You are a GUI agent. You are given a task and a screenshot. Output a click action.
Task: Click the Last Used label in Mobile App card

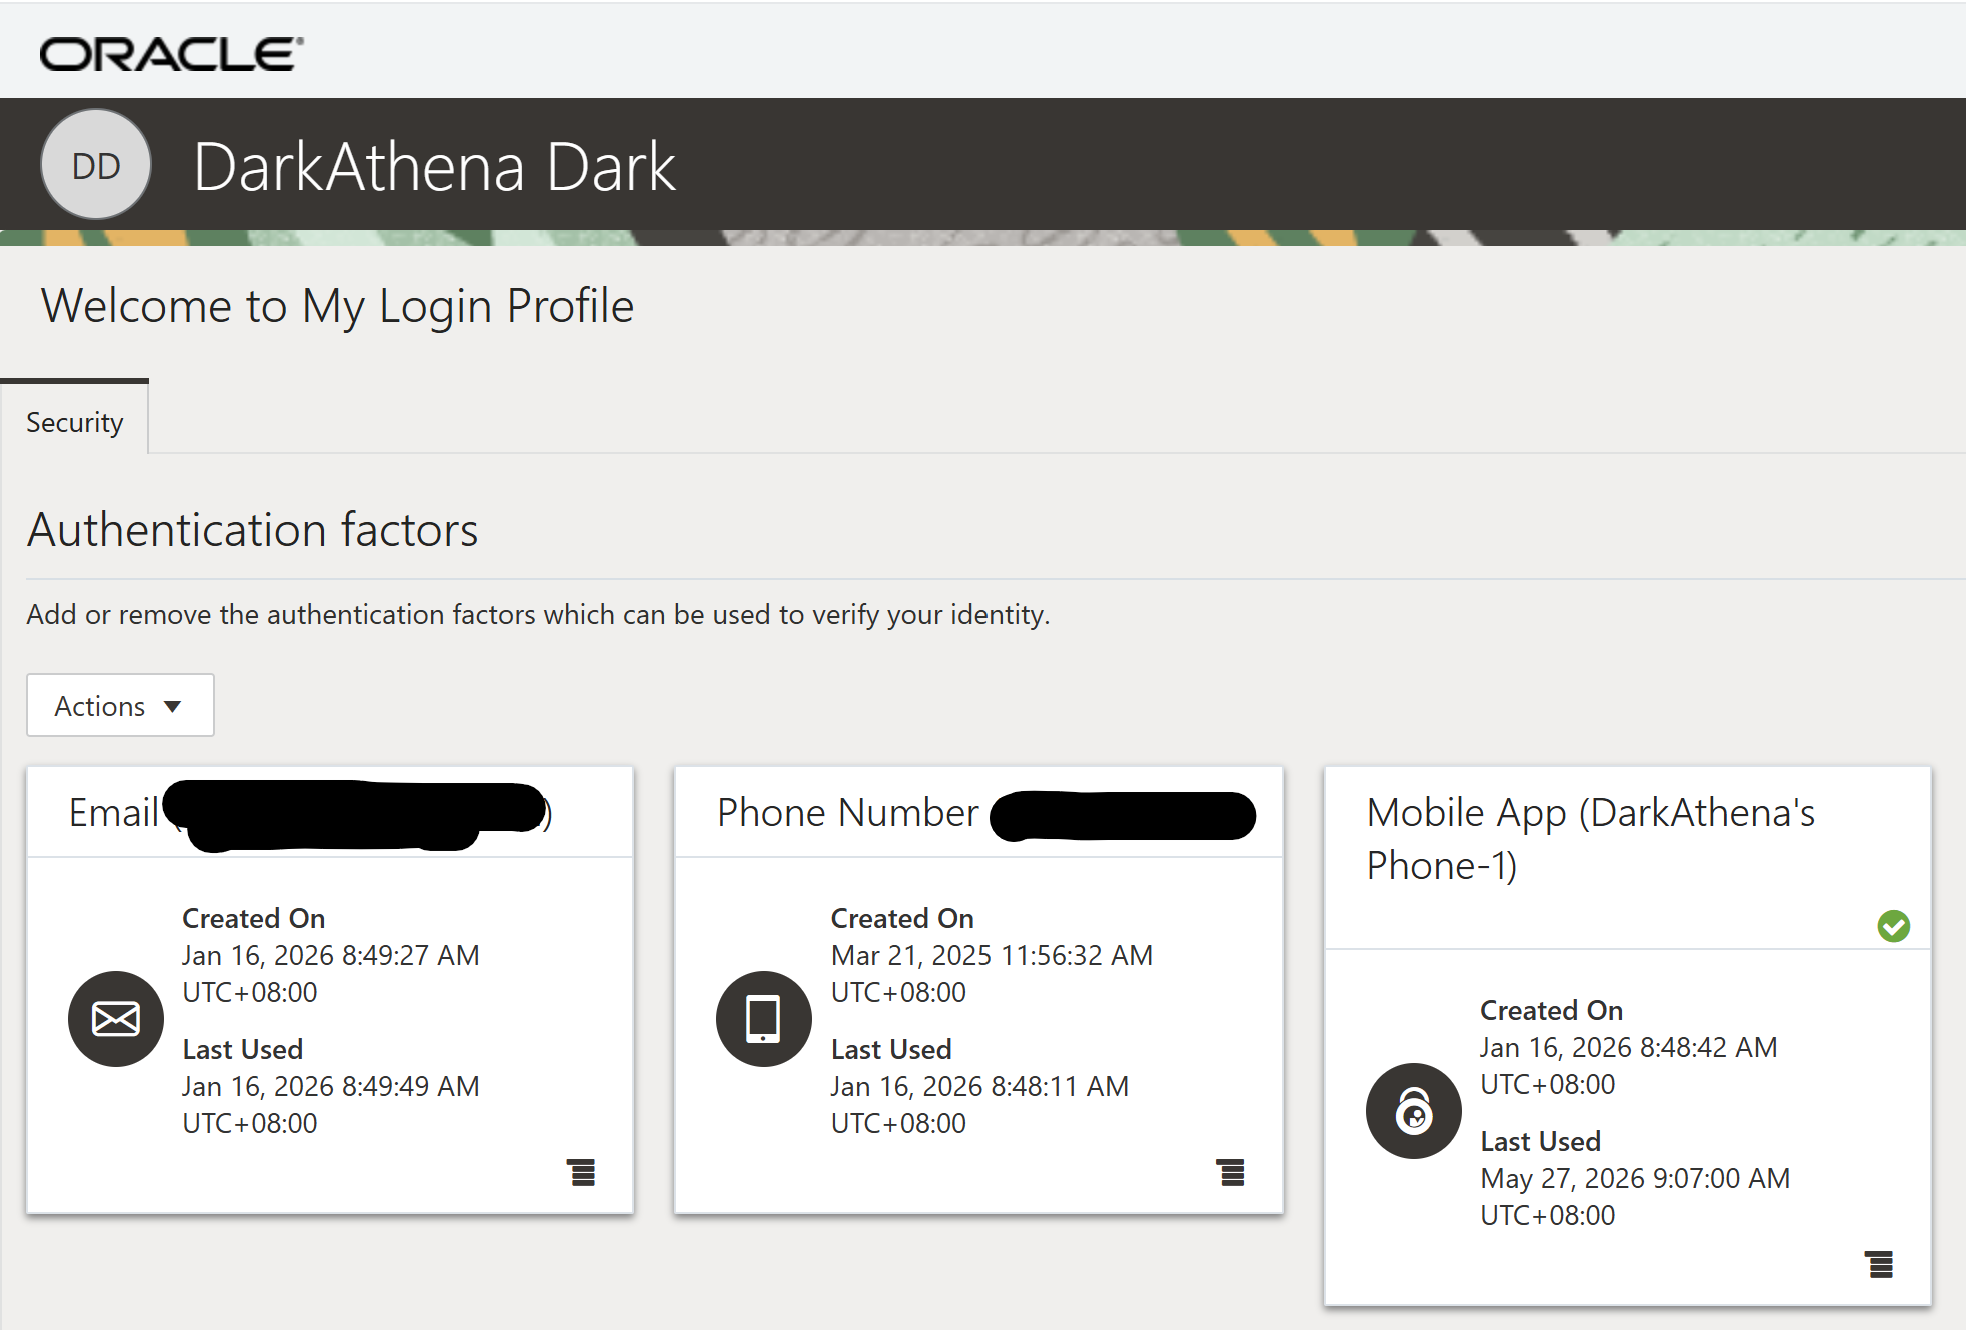pos(1540,1141)
